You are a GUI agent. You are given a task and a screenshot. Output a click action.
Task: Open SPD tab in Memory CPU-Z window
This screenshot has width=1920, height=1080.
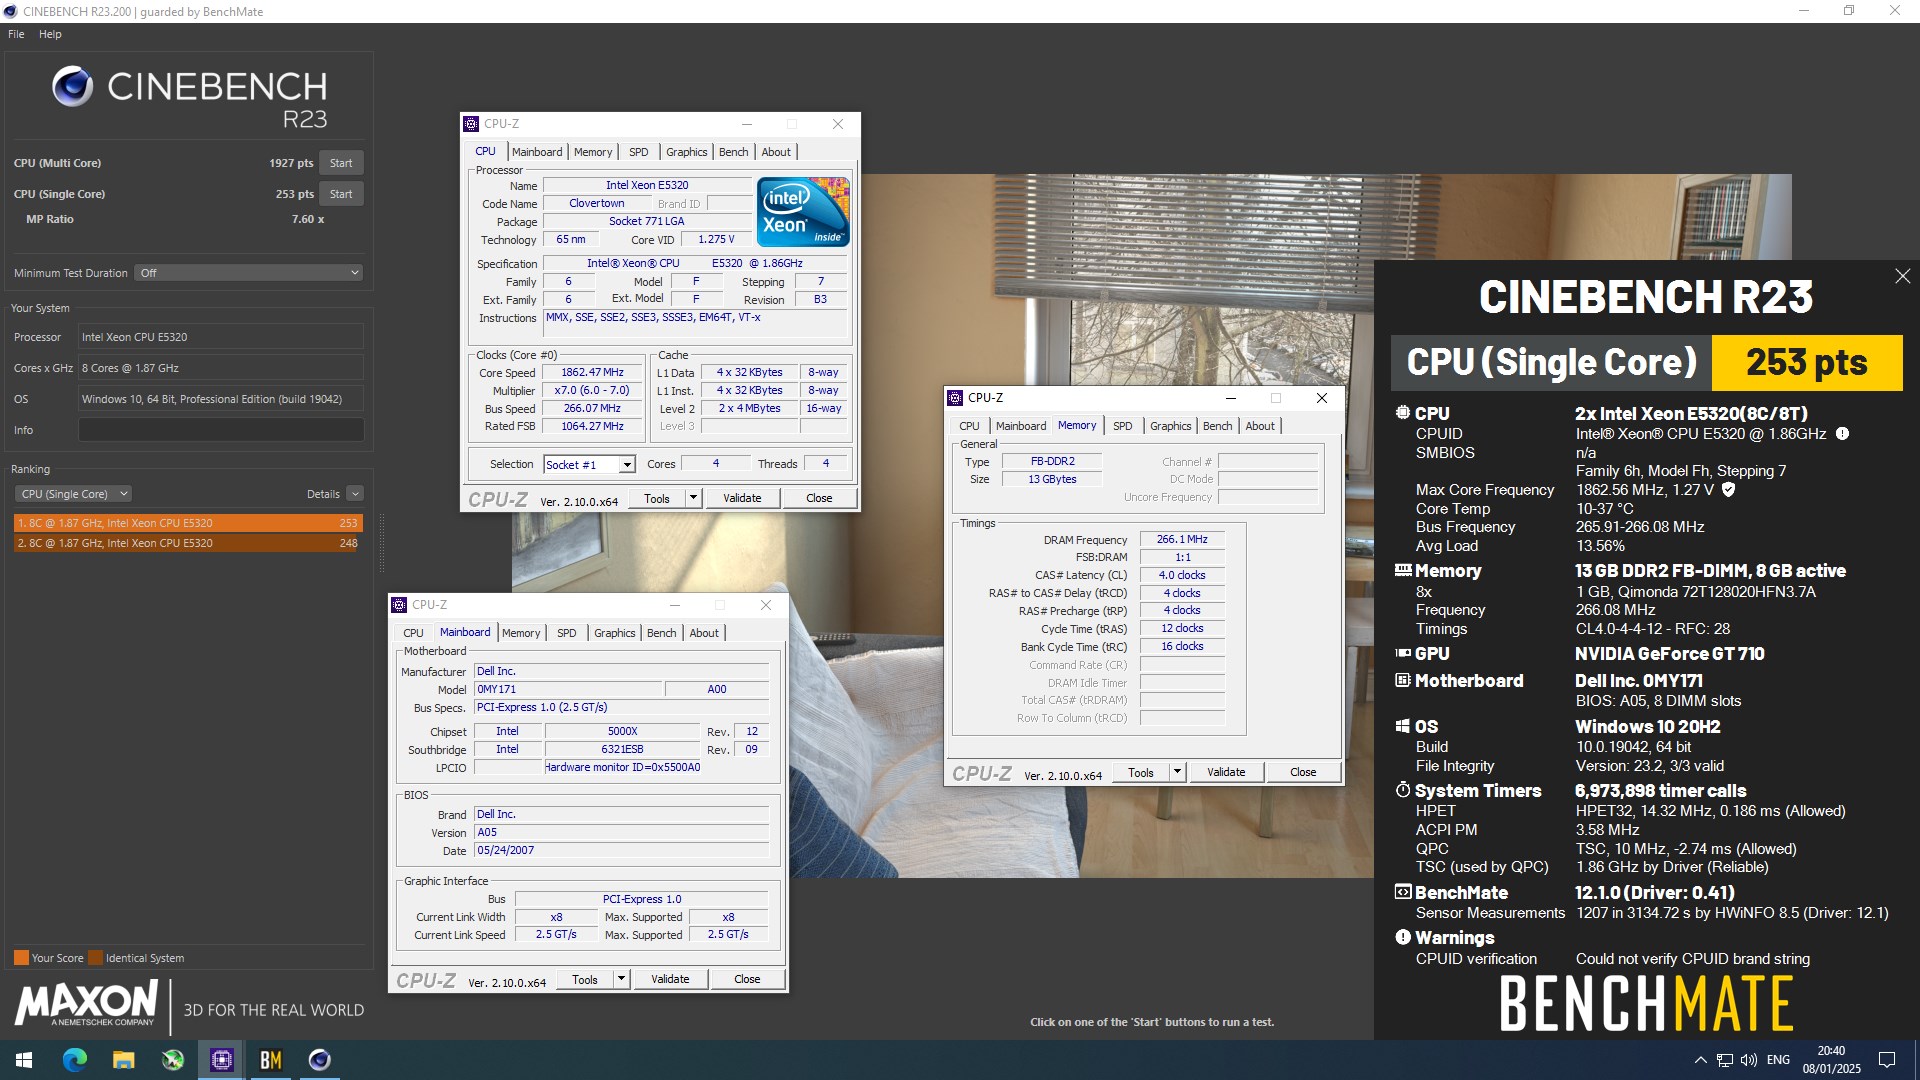(1123, 426)
